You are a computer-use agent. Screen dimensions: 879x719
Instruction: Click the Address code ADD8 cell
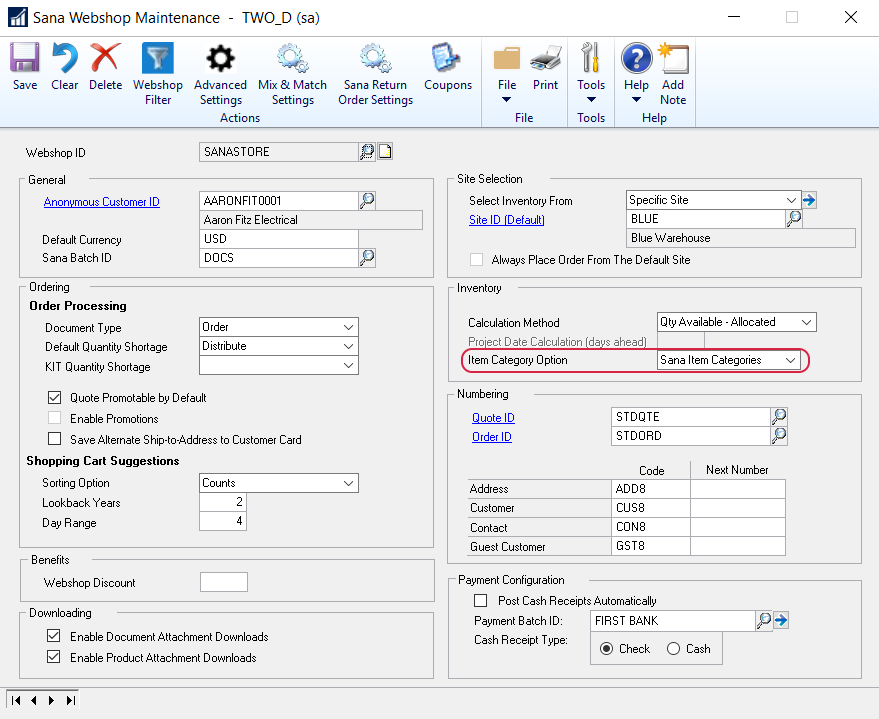click(x=650, y=489)
